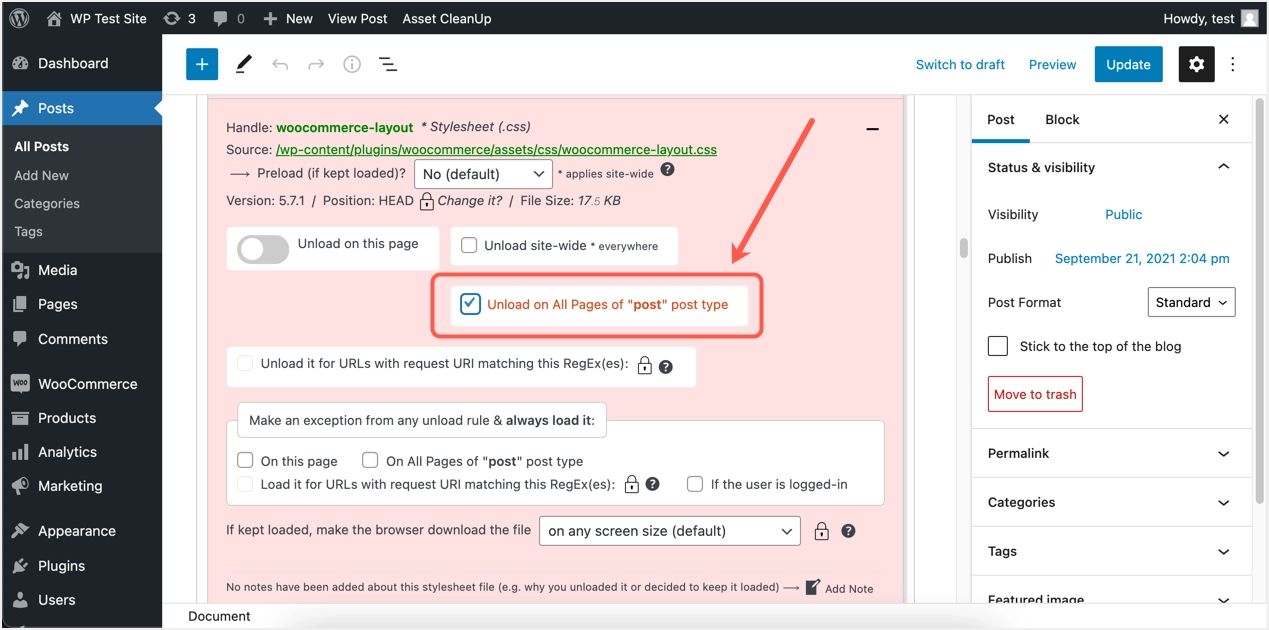
Task: Open Asset CleanUp in the admin bar
Action: point(447,18)
